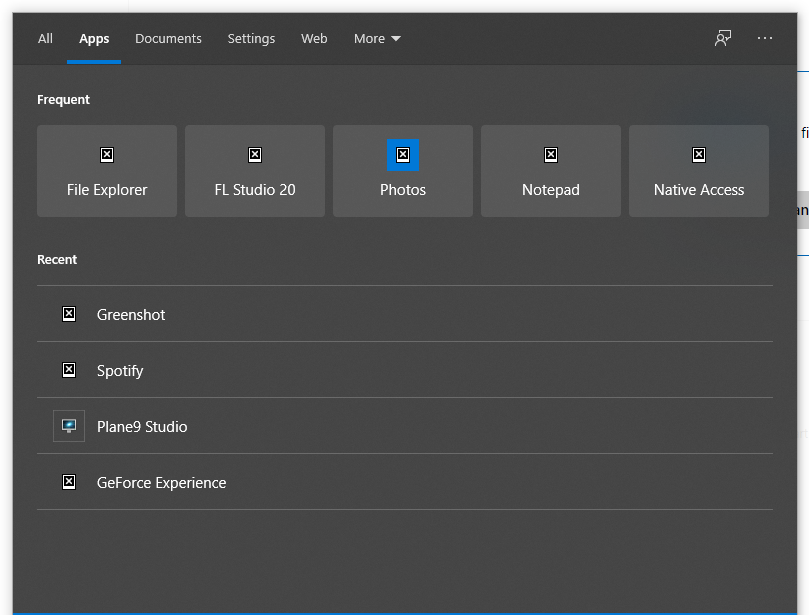Screen dimensions: 809x615
Task: Expand the More filter dropdown
Action: pyautogui.click(x=376, y=38)
